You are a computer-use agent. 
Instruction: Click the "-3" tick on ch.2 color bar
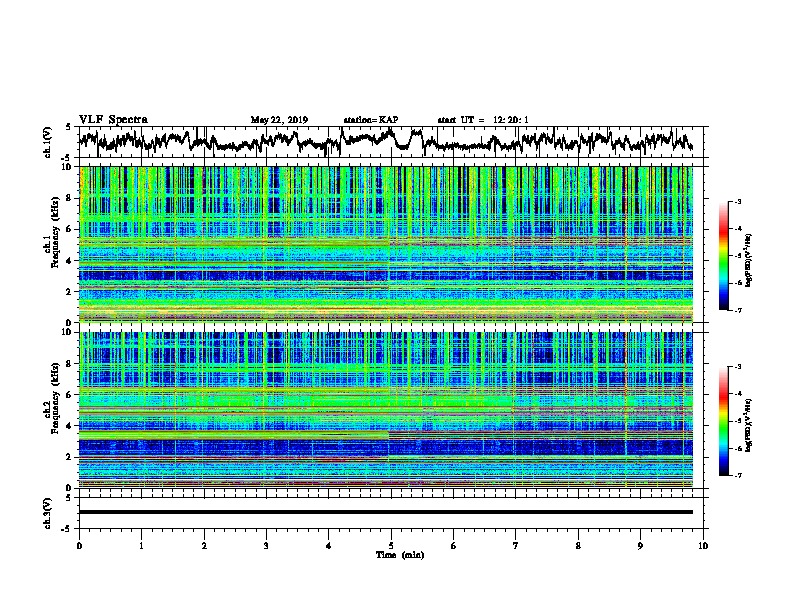737,367
